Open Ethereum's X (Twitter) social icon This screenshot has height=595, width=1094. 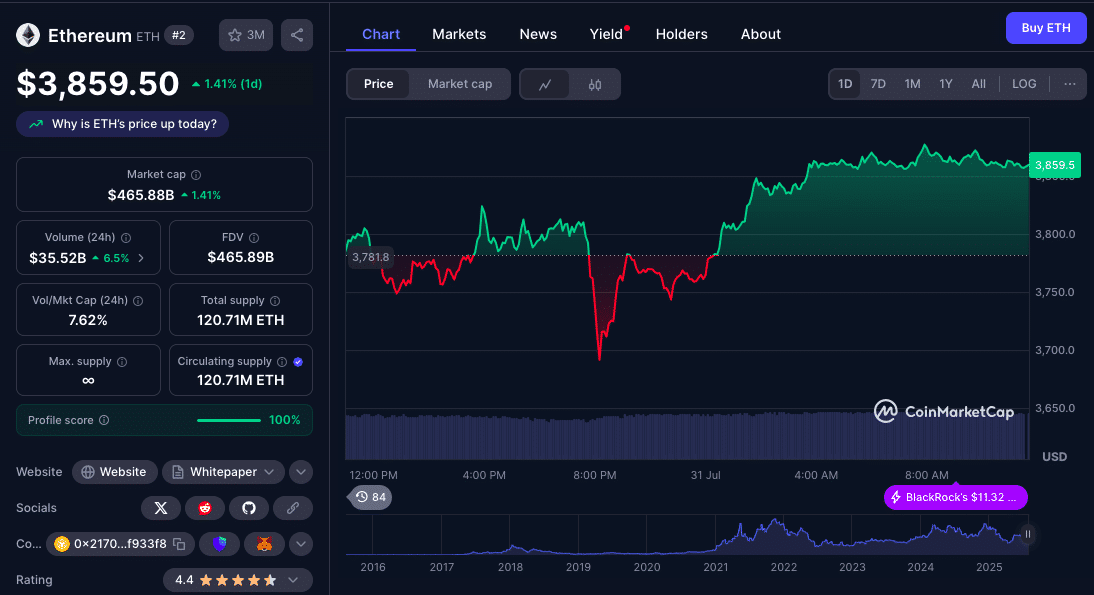click(x=161, y=508)
